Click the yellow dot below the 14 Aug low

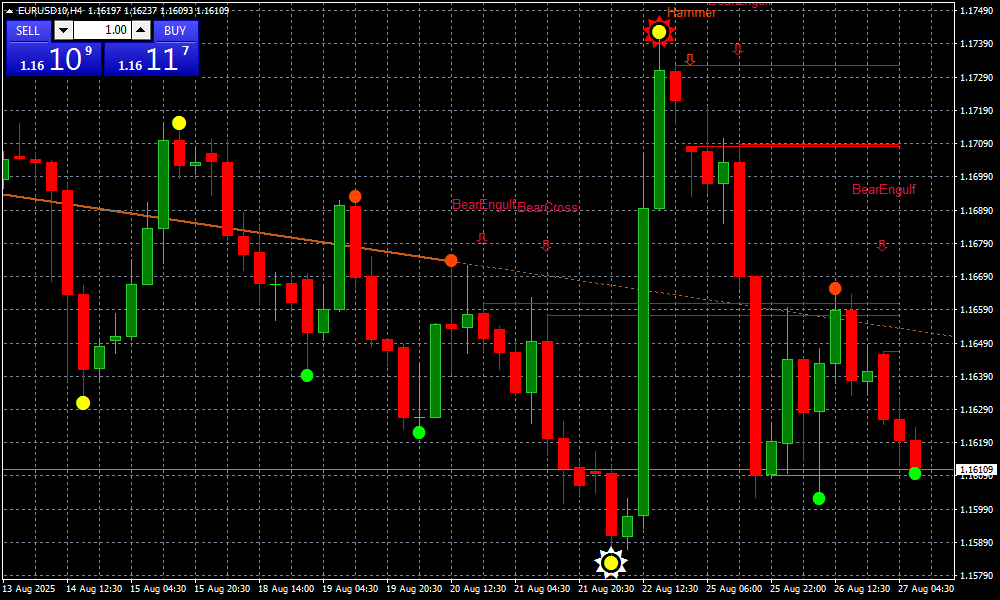coord(83,403)
